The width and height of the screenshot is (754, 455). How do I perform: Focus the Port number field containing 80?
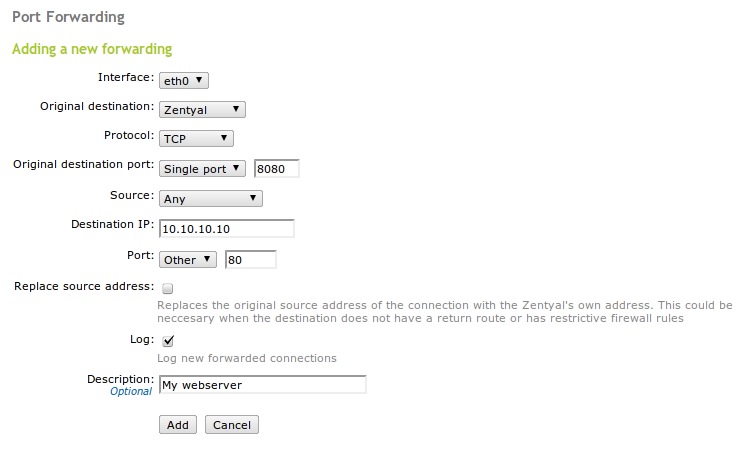coord(250,260)
